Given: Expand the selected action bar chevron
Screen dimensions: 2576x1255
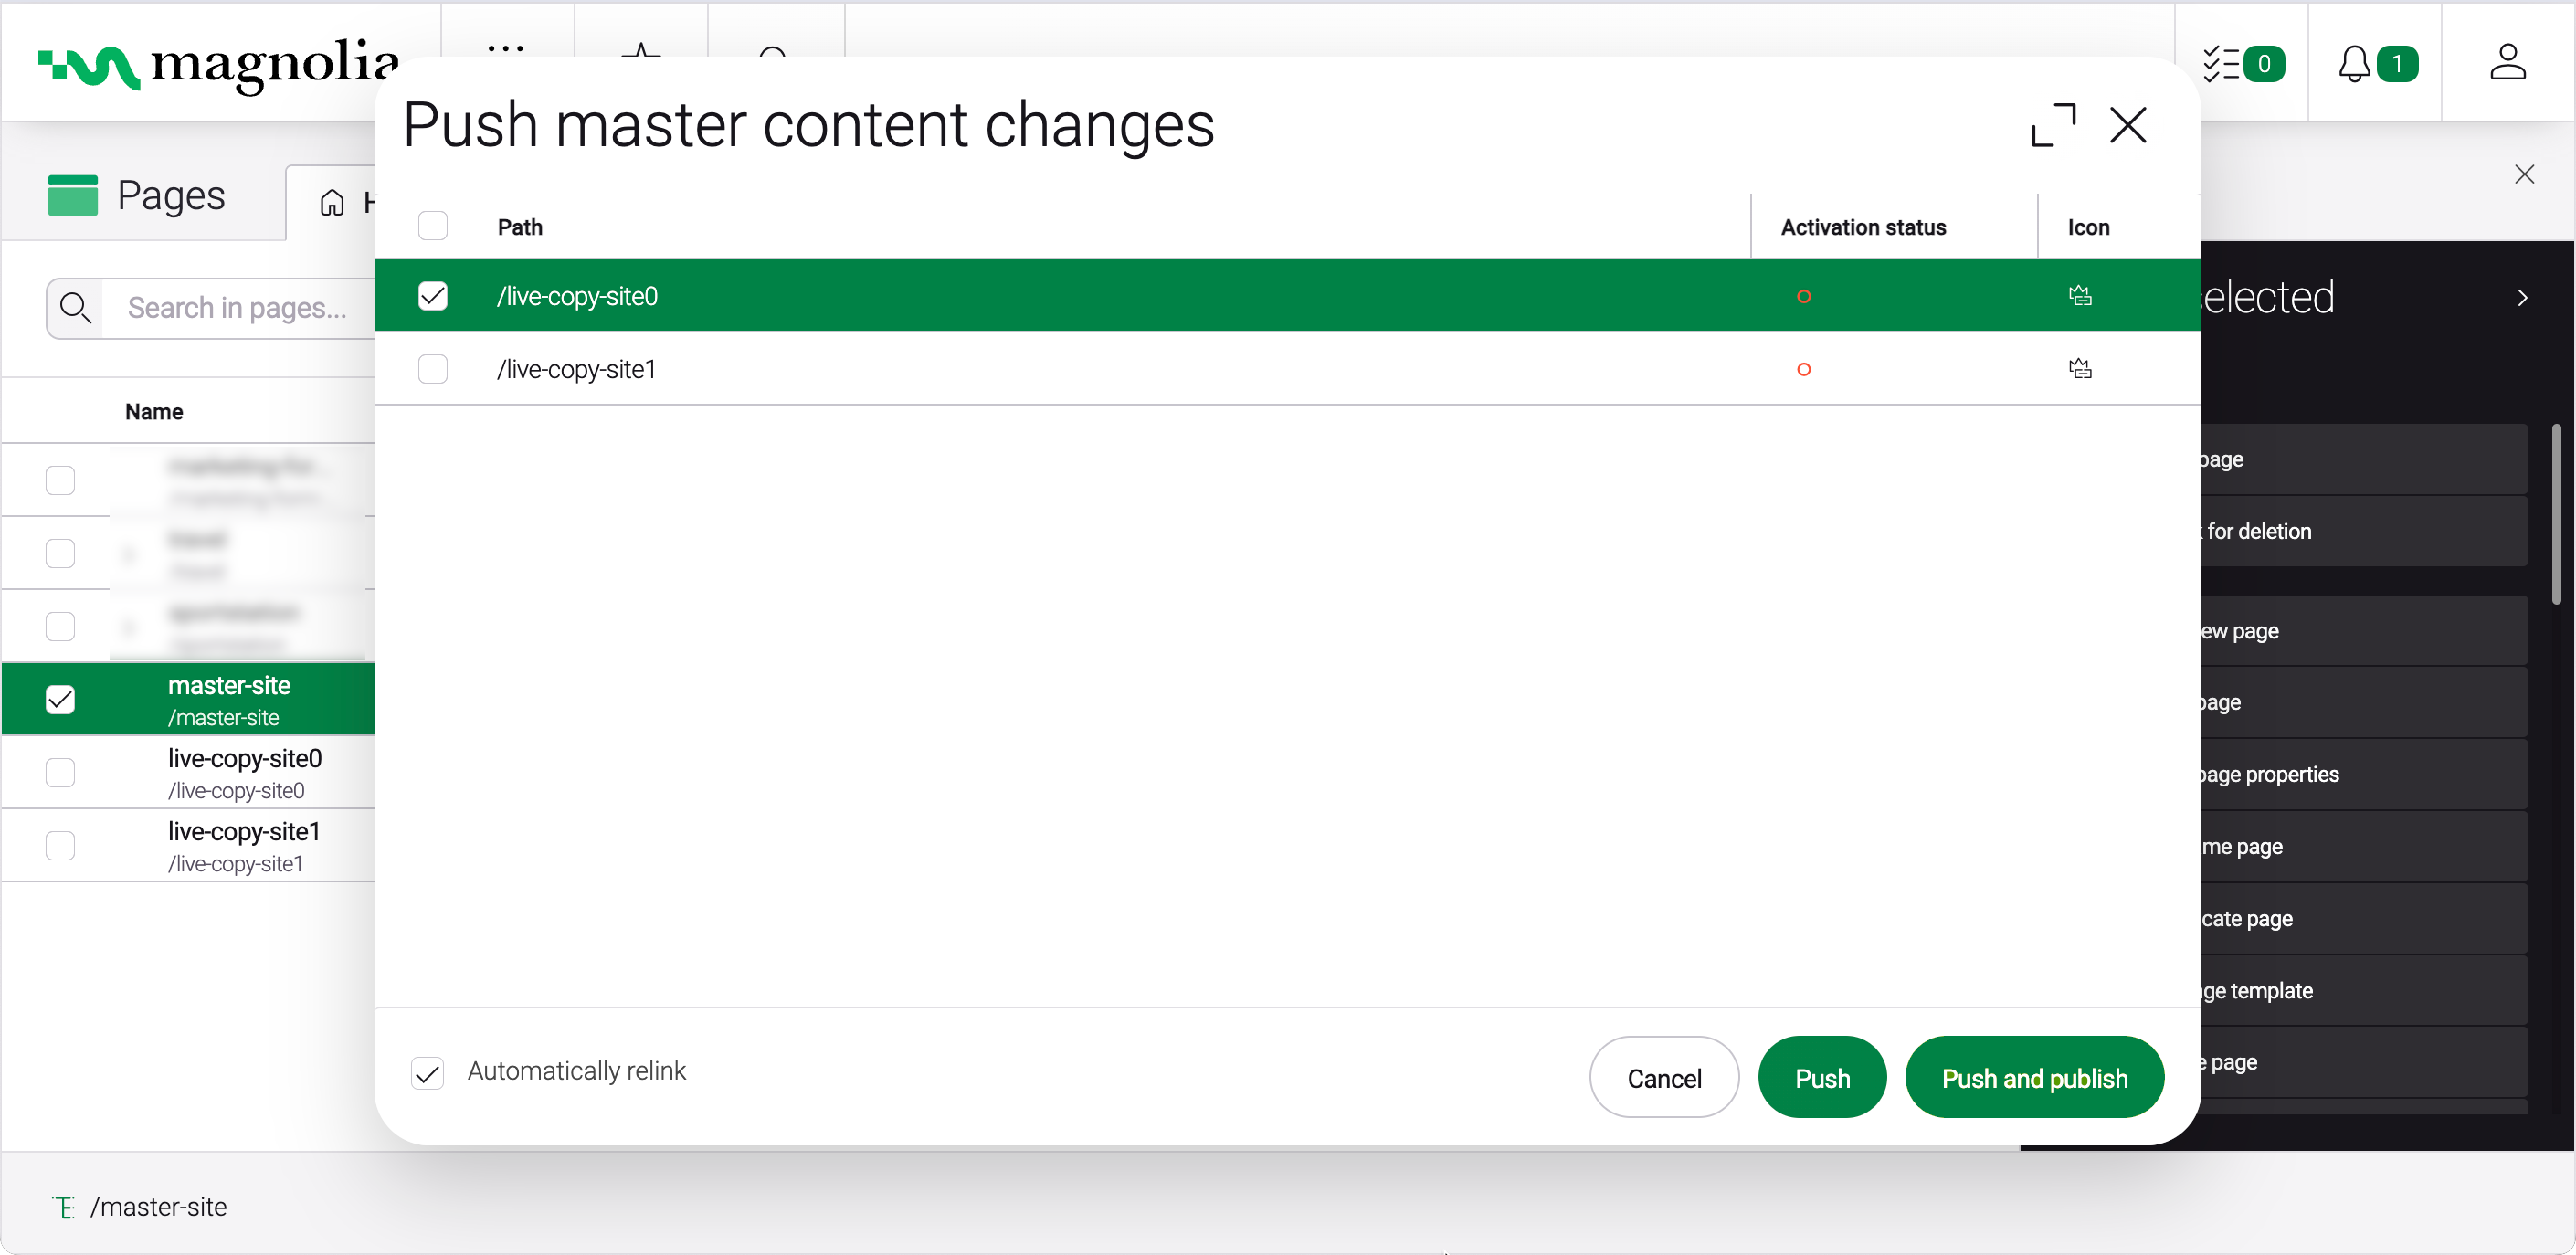Looking at the screenshot, I should [2522, 298].
